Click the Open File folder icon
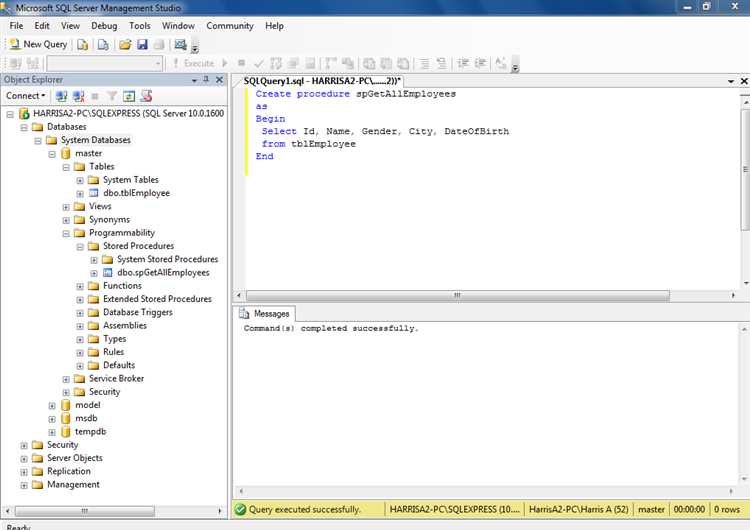This screenshot has width=750, height=530. (125, 44)
